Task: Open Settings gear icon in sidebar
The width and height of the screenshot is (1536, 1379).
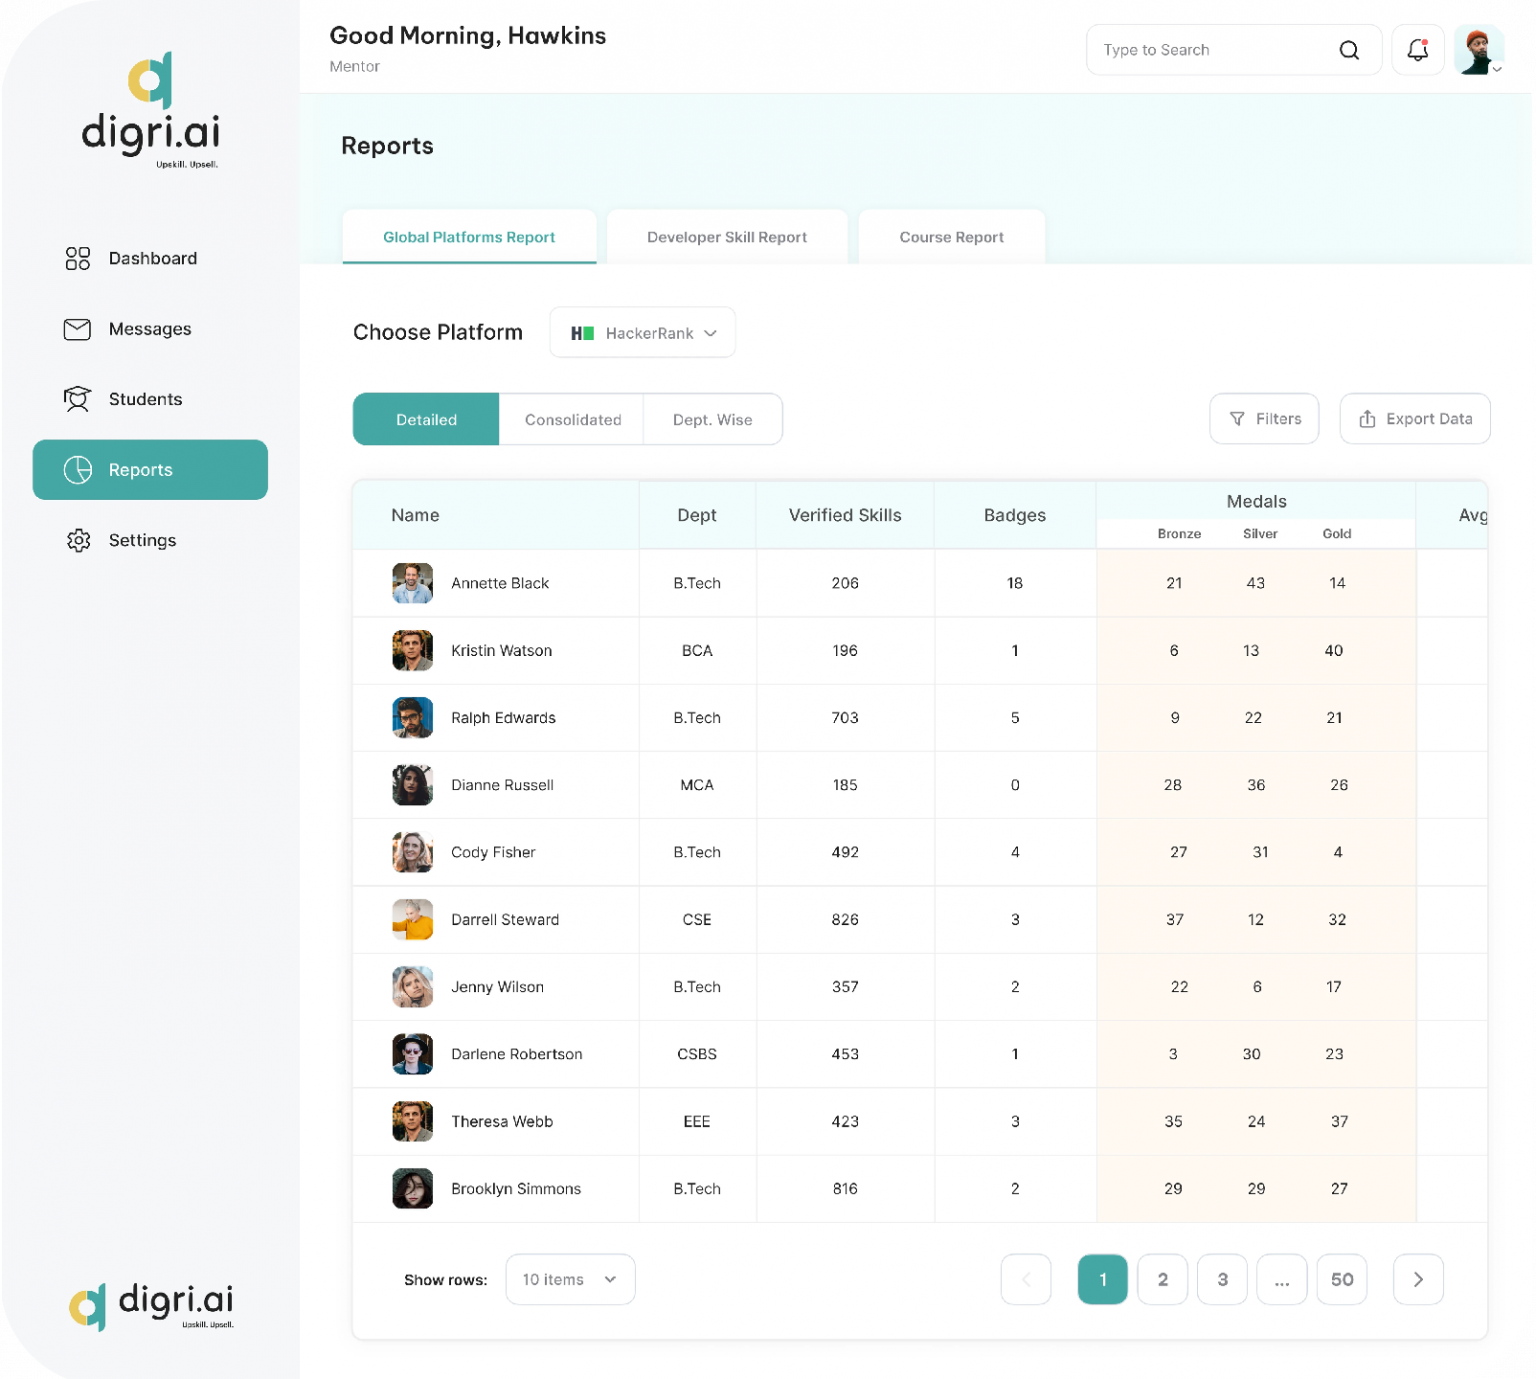Action: [78, 541]
